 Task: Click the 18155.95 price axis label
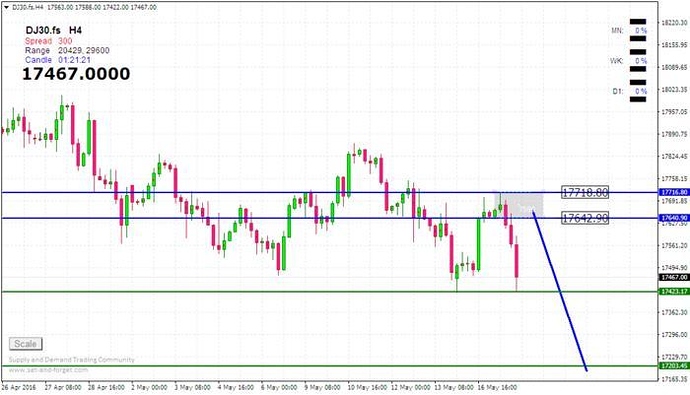point(674,45)
